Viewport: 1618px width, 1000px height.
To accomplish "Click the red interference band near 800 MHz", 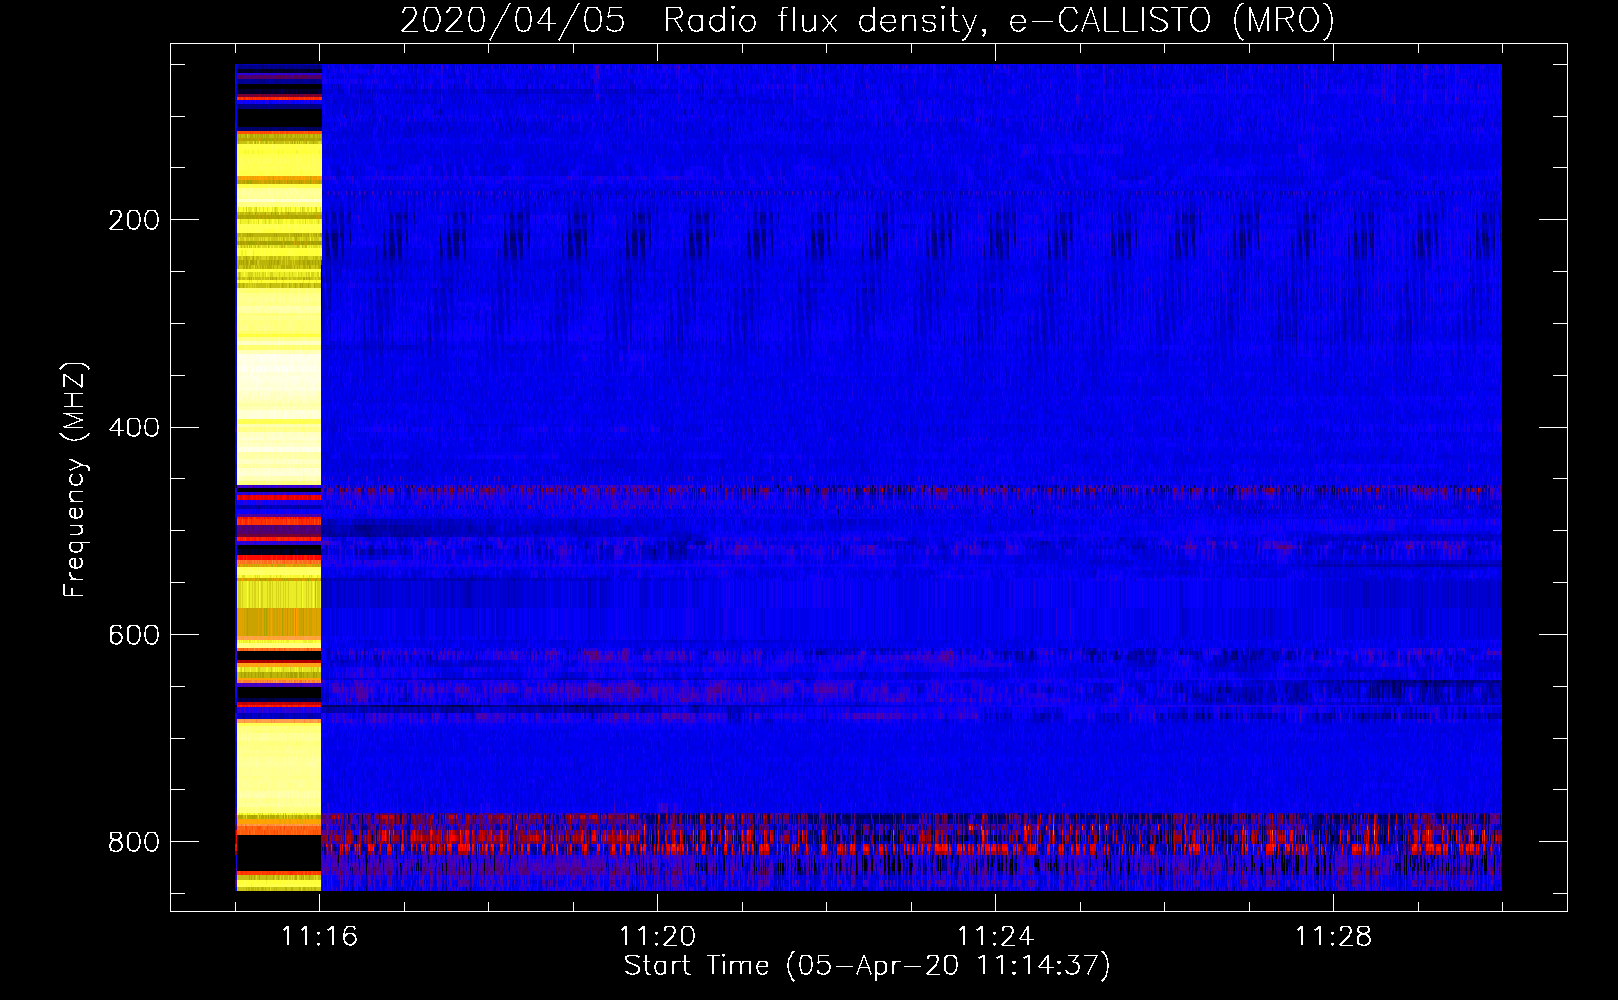I will coord(911,834).
